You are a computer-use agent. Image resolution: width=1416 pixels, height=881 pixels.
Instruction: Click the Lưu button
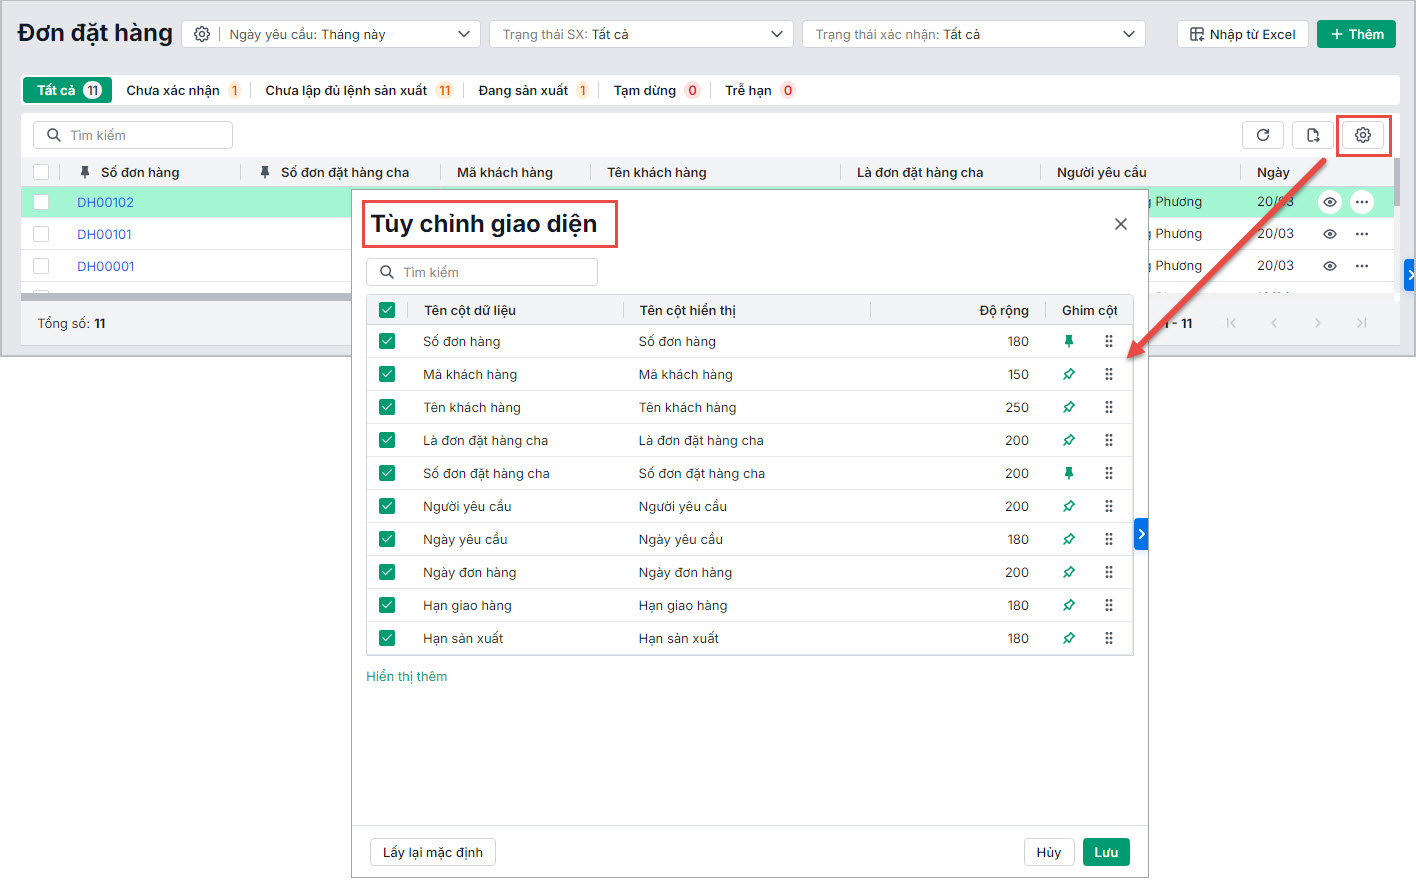[x=1105, y=852]
